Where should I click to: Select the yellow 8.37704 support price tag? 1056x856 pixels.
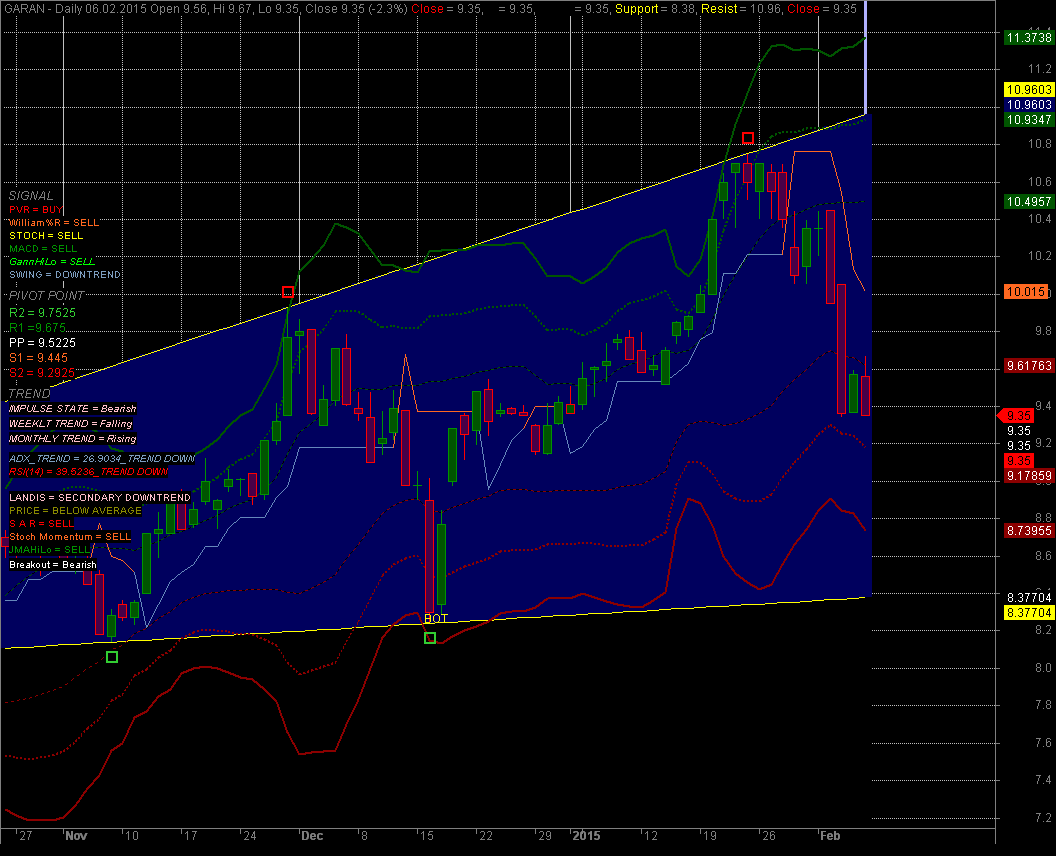click(1028, 612)
